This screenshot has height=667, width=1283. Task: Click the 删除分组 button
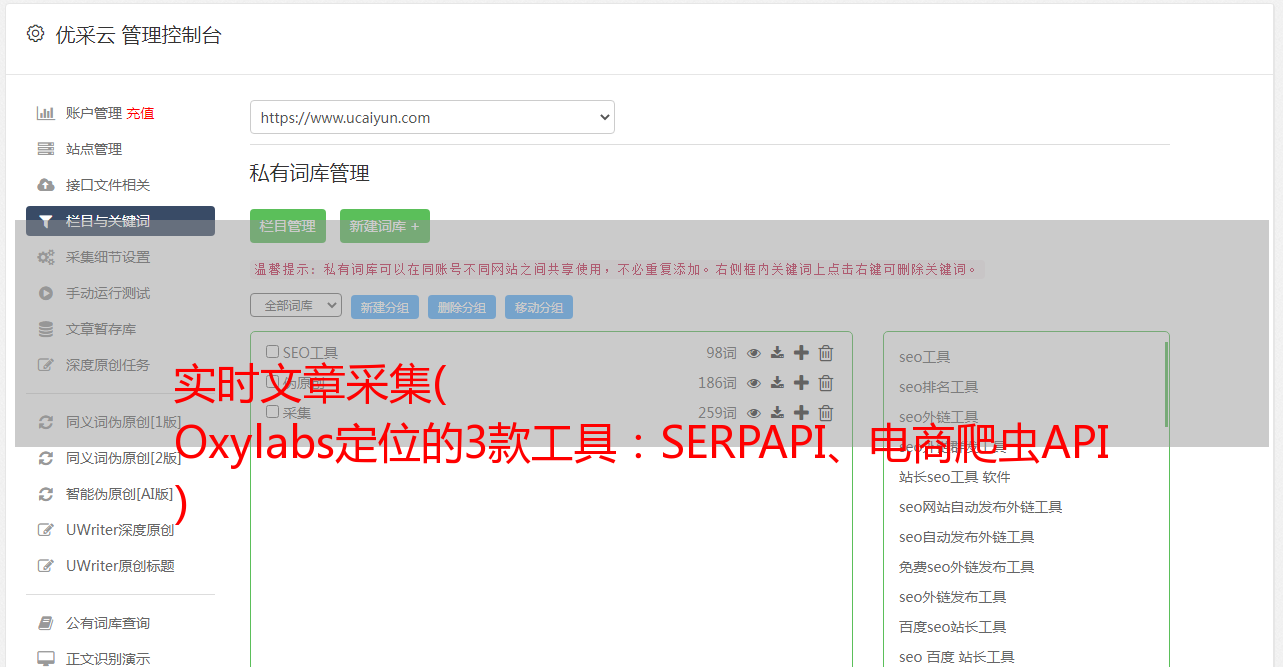tap(462, 307)
